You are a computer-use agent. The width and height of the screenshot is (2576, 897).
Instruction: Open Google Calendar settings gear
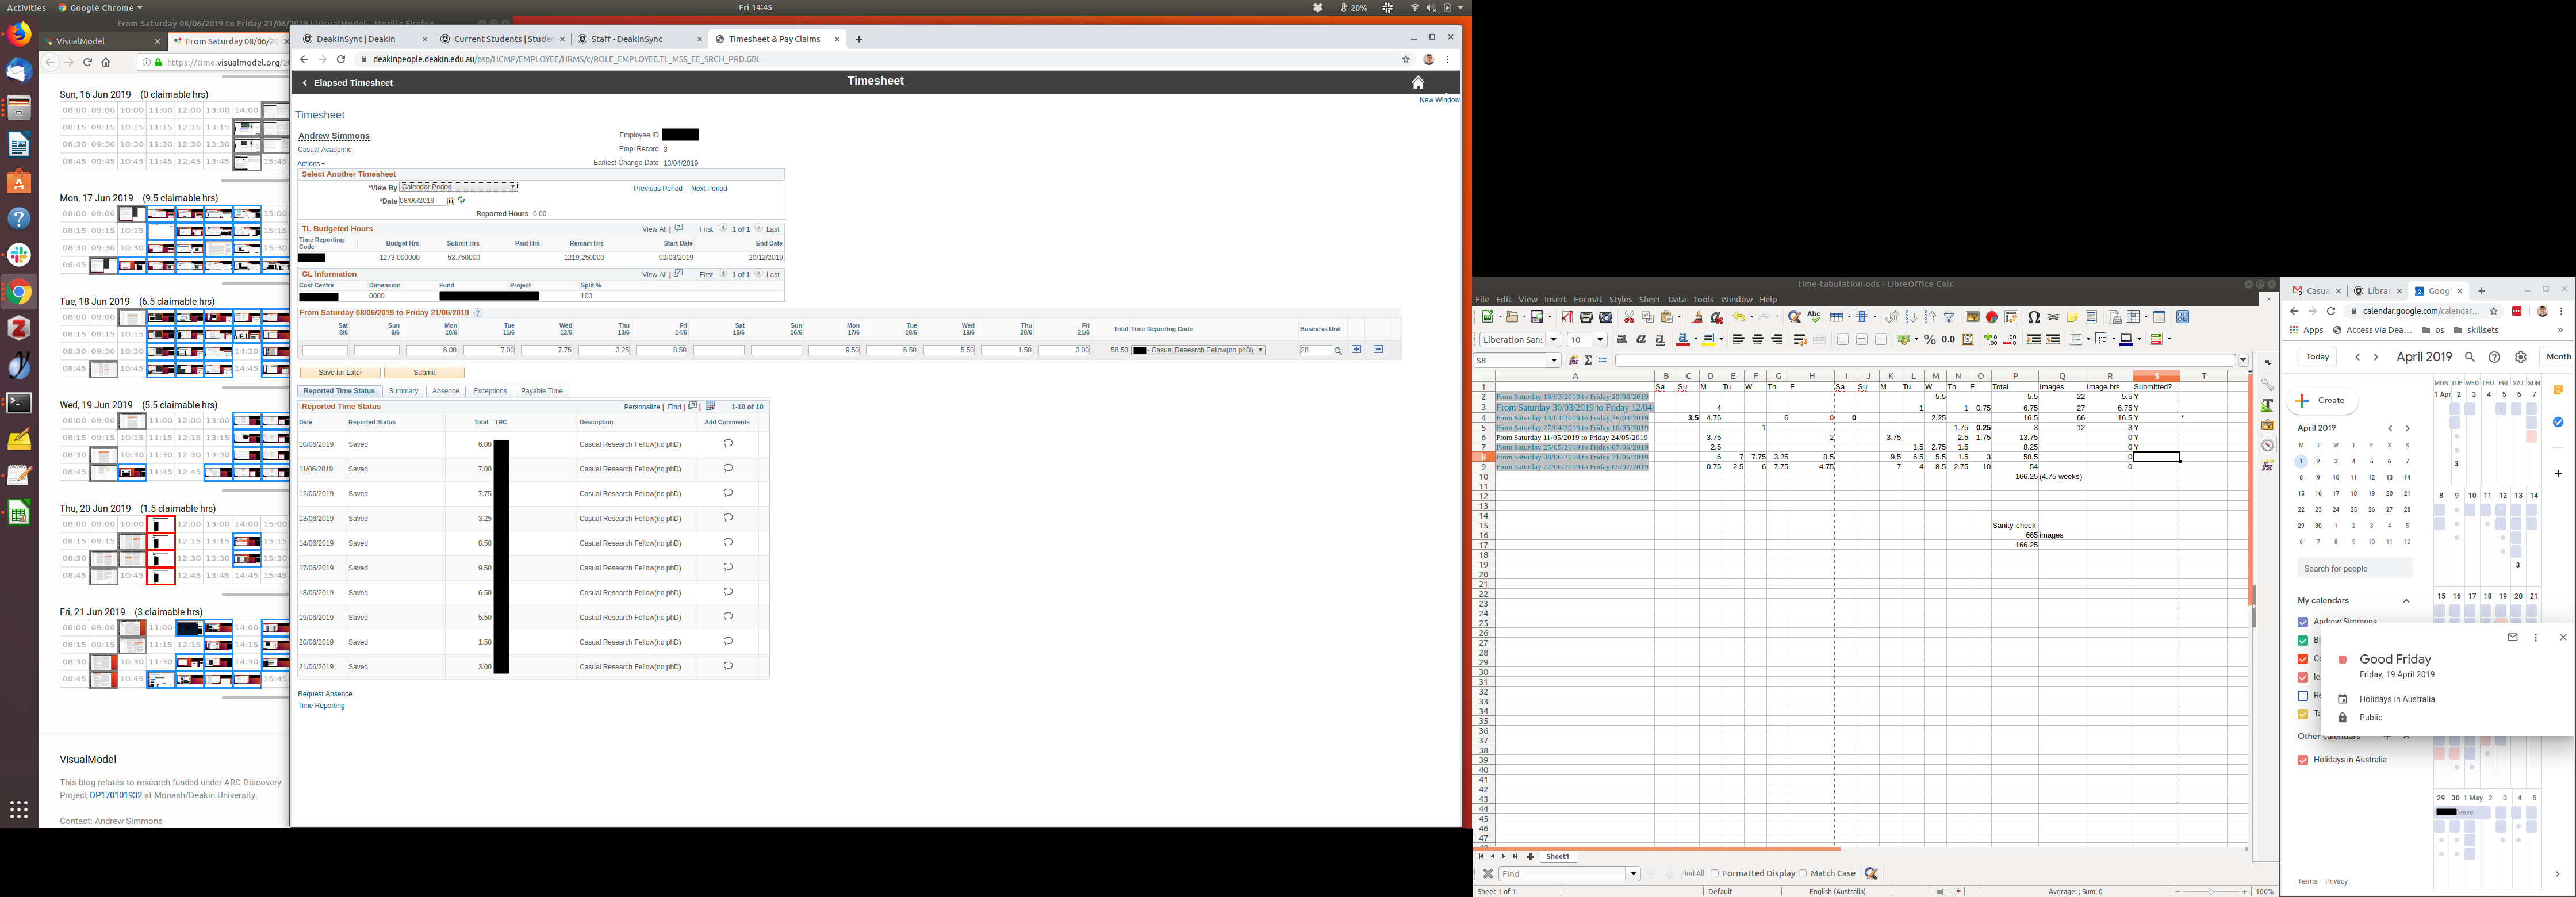point(2520,357)
